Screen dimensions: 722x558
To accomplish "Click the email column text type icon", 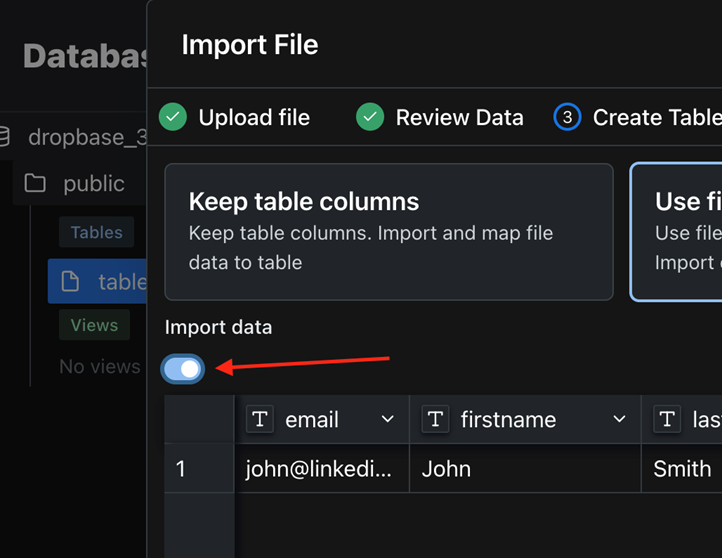I will coord(260,419).
